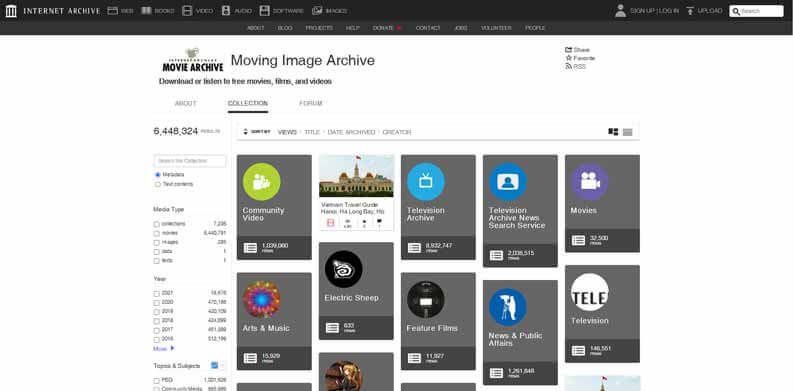Open Television Archive TV icon

point(426,182)
